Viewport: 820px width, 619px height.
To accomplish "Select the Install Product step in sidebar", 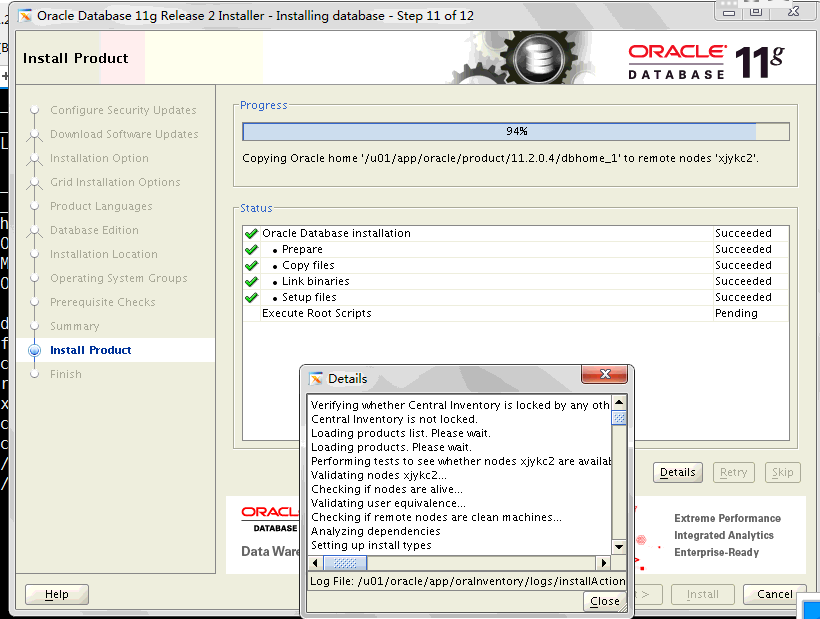I will point(90,350).
